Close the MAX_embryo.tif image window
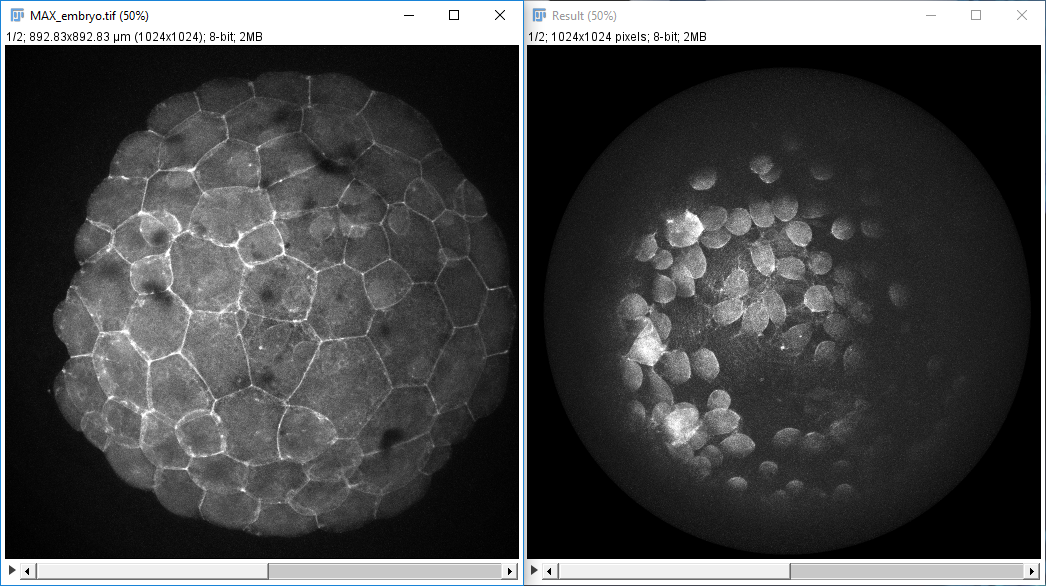 [500, 15]
